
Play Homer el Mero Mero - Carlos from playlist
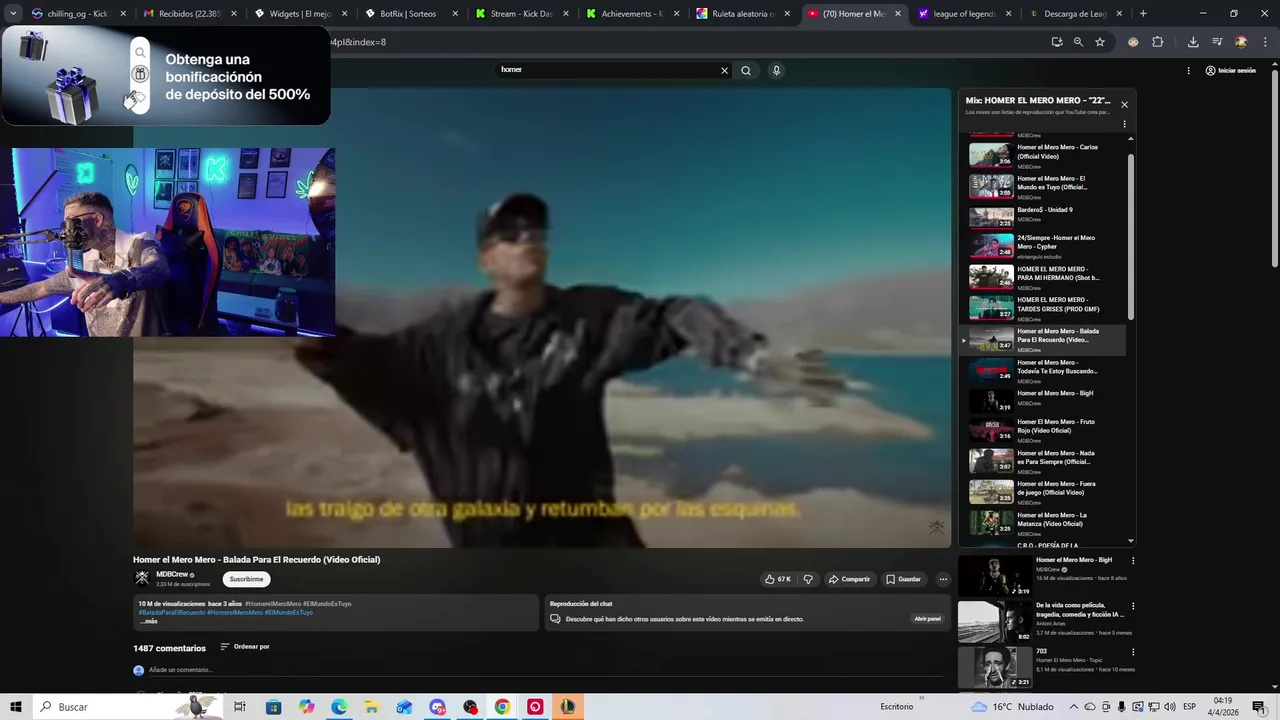1044,155
